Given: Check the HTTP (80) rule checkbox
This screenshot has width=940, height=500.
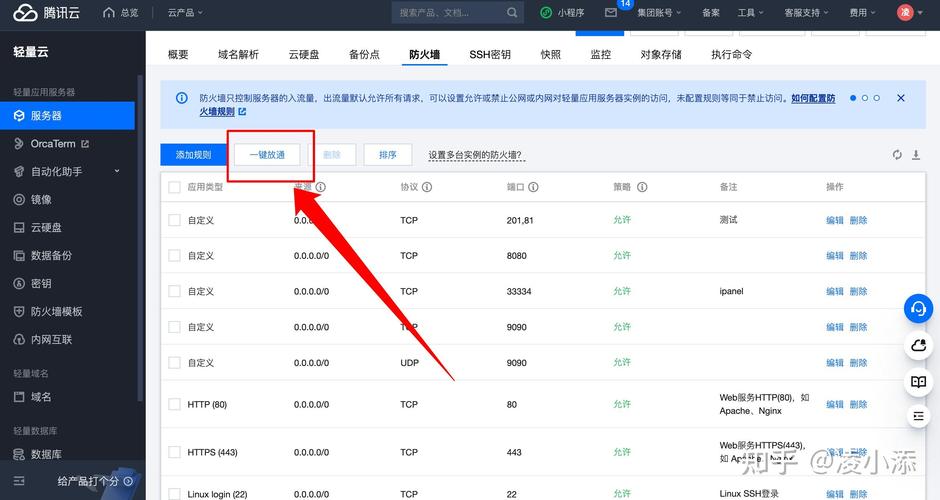Looking at the screenshot, I should (x=174, y=404).
